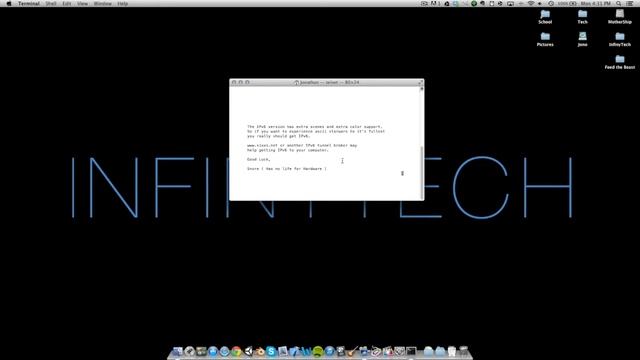Open Launchpad rocket icon in Dock

(190, 351)
